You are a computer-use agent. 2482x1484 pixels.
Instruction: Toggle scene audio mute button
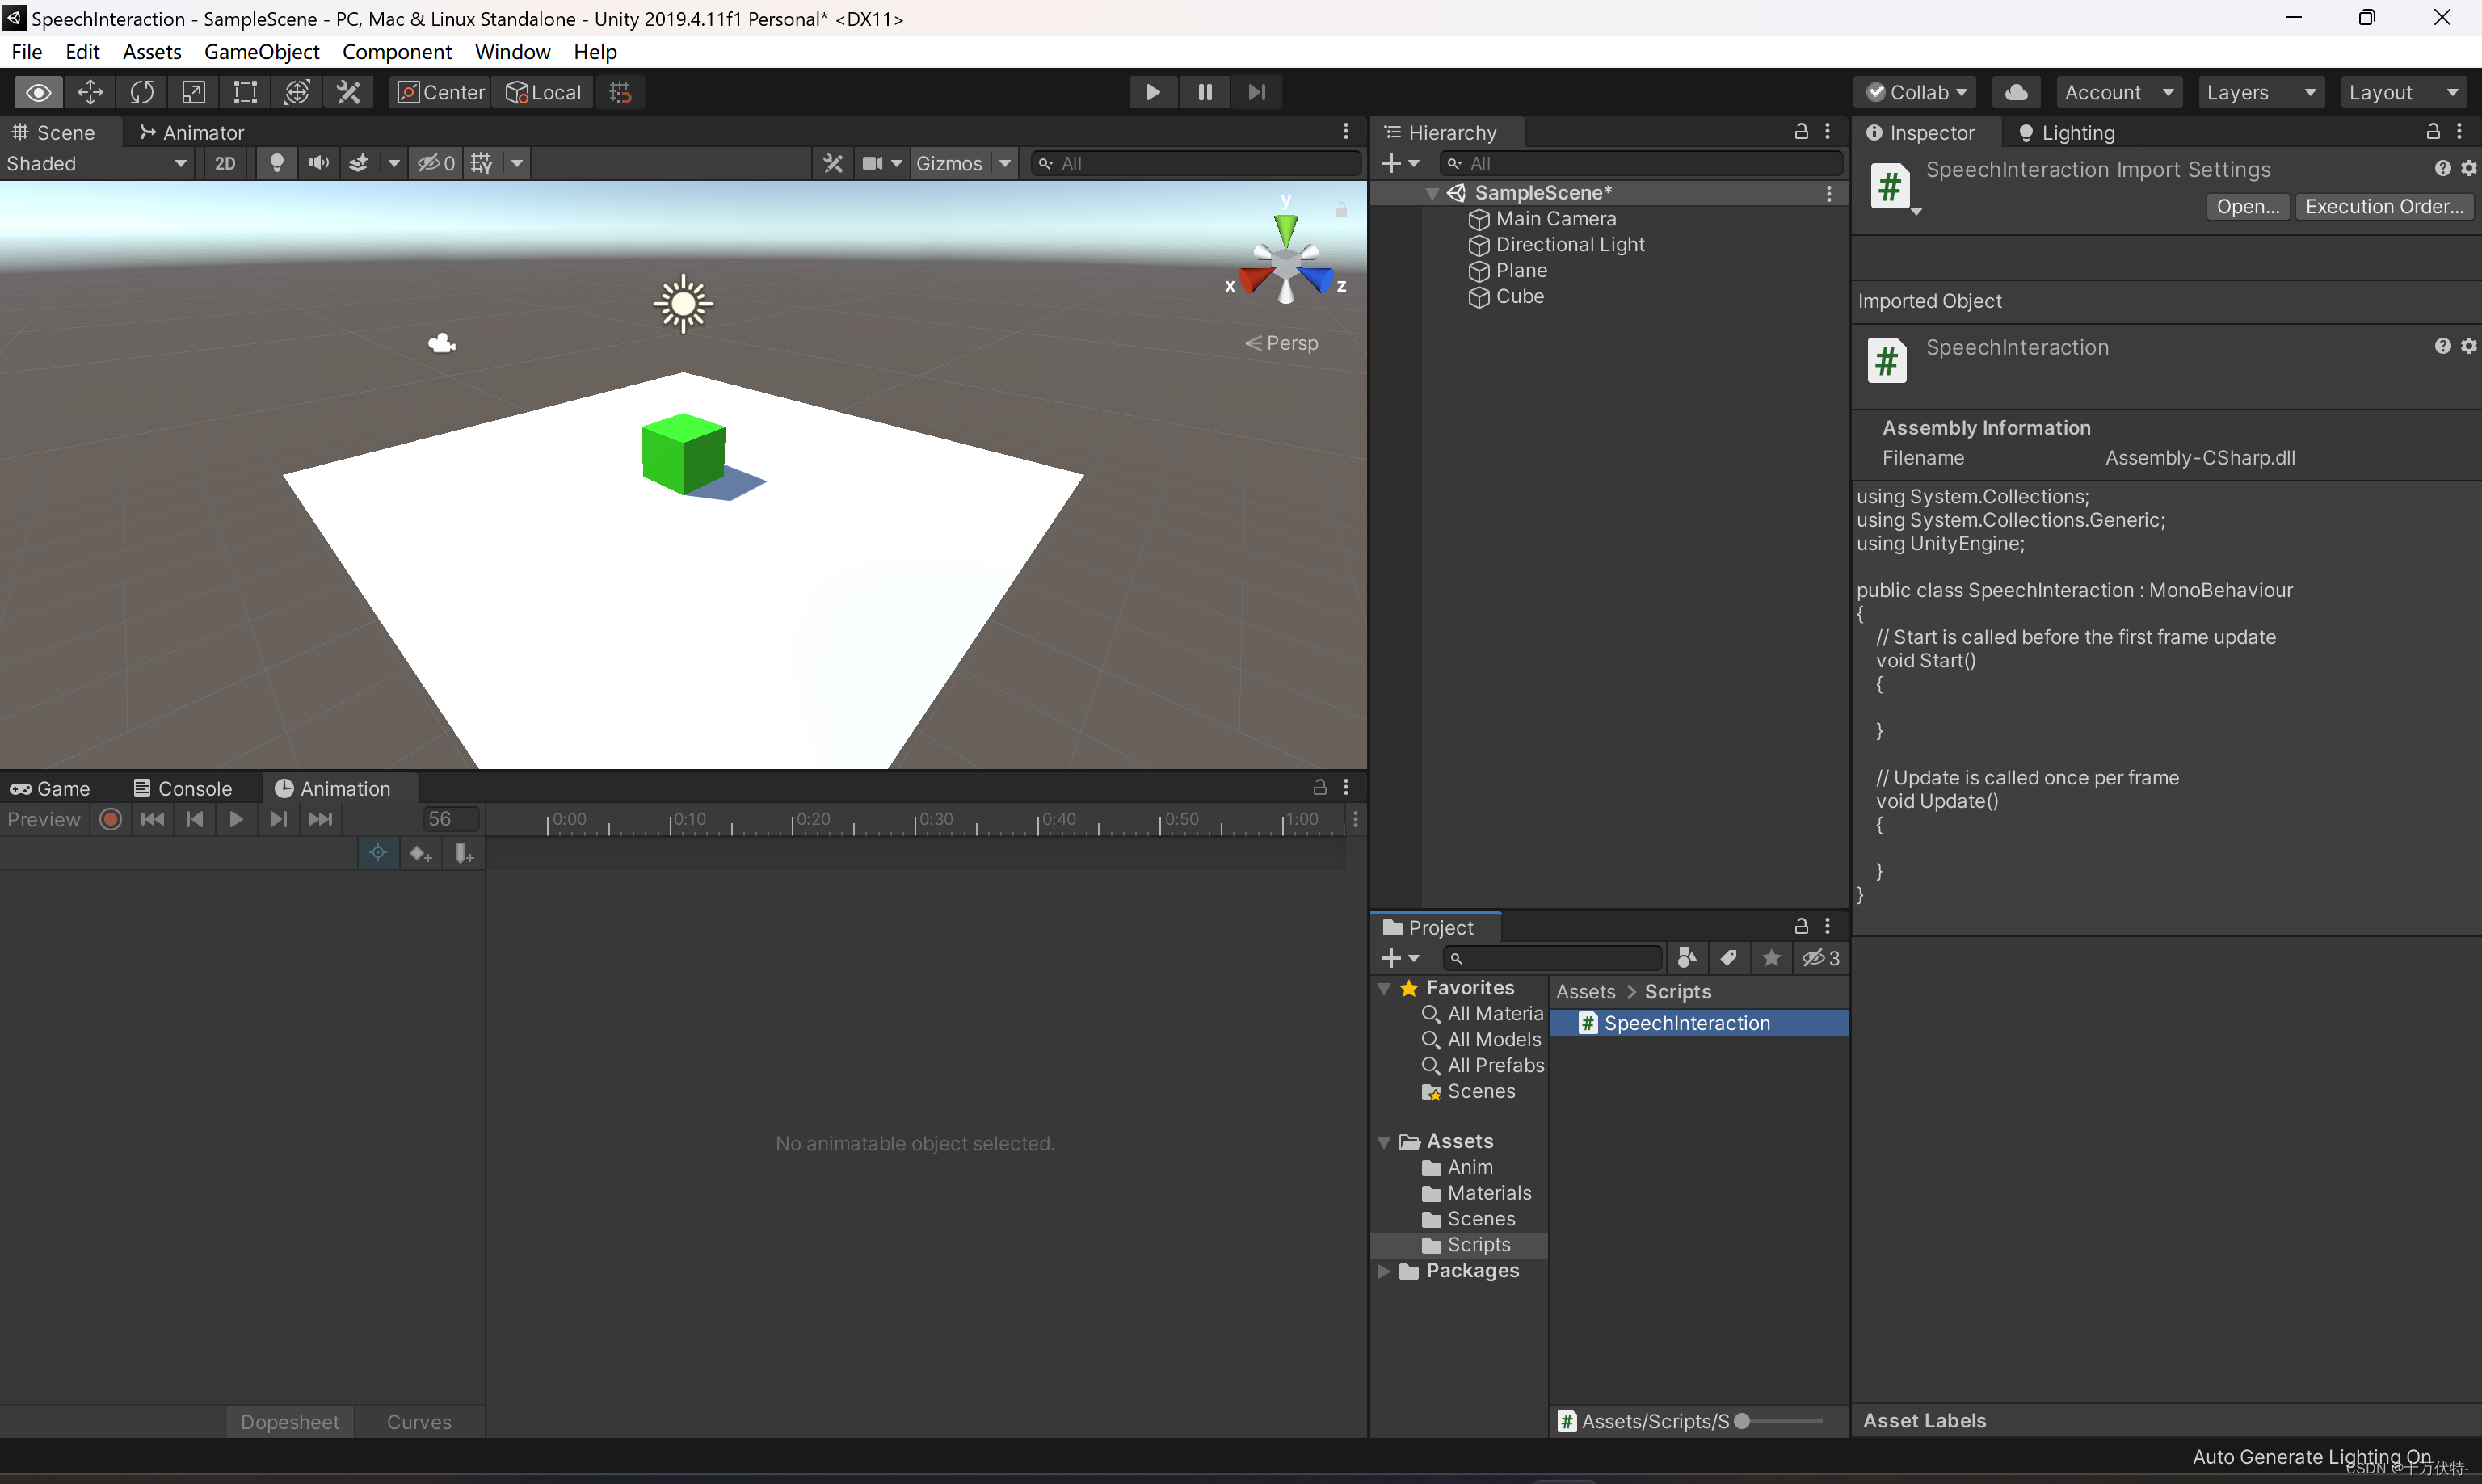[x=318, y=163]
